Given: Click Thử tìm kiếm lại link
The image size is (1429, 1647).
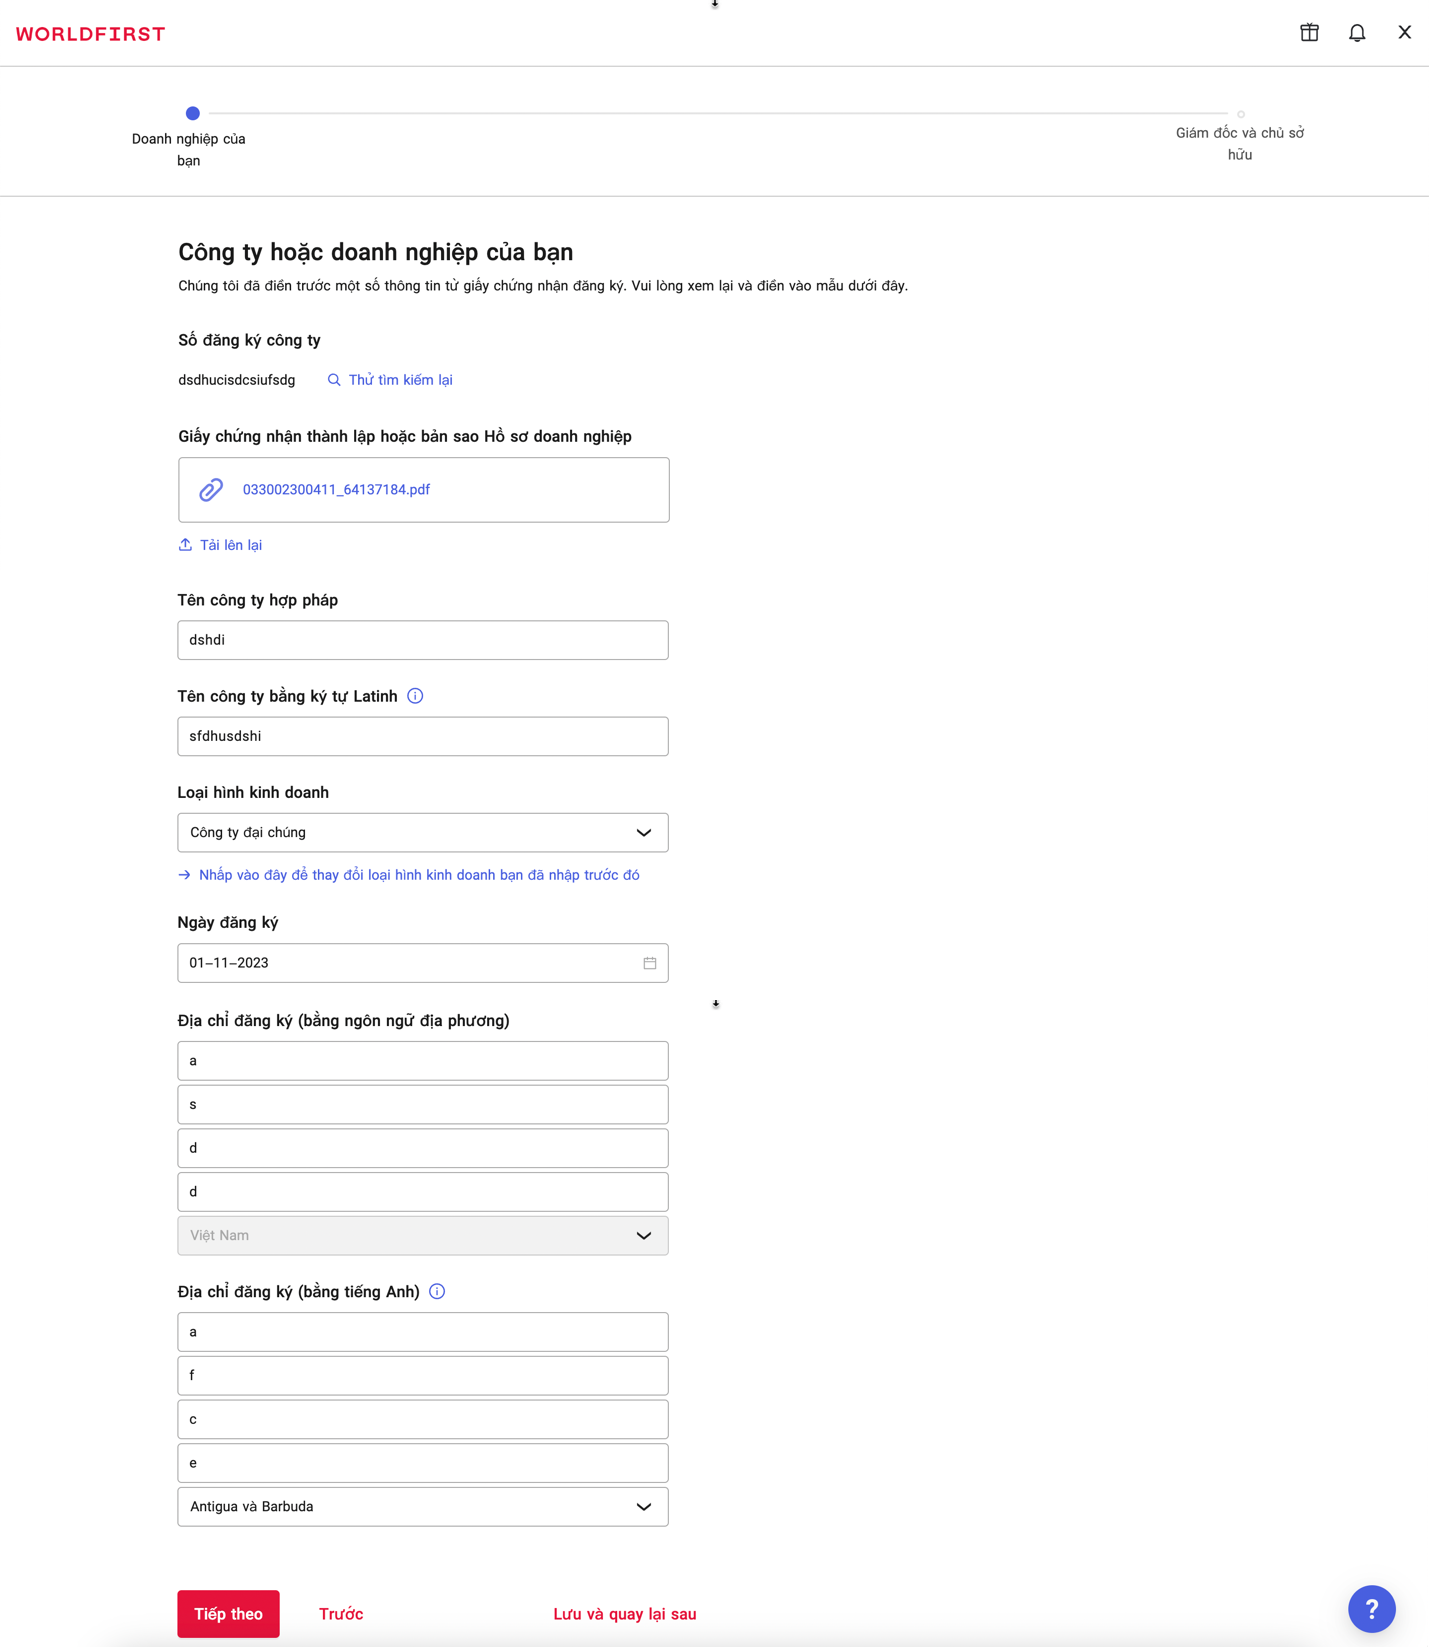Looking at the screenshot, I should pos(390,380).
